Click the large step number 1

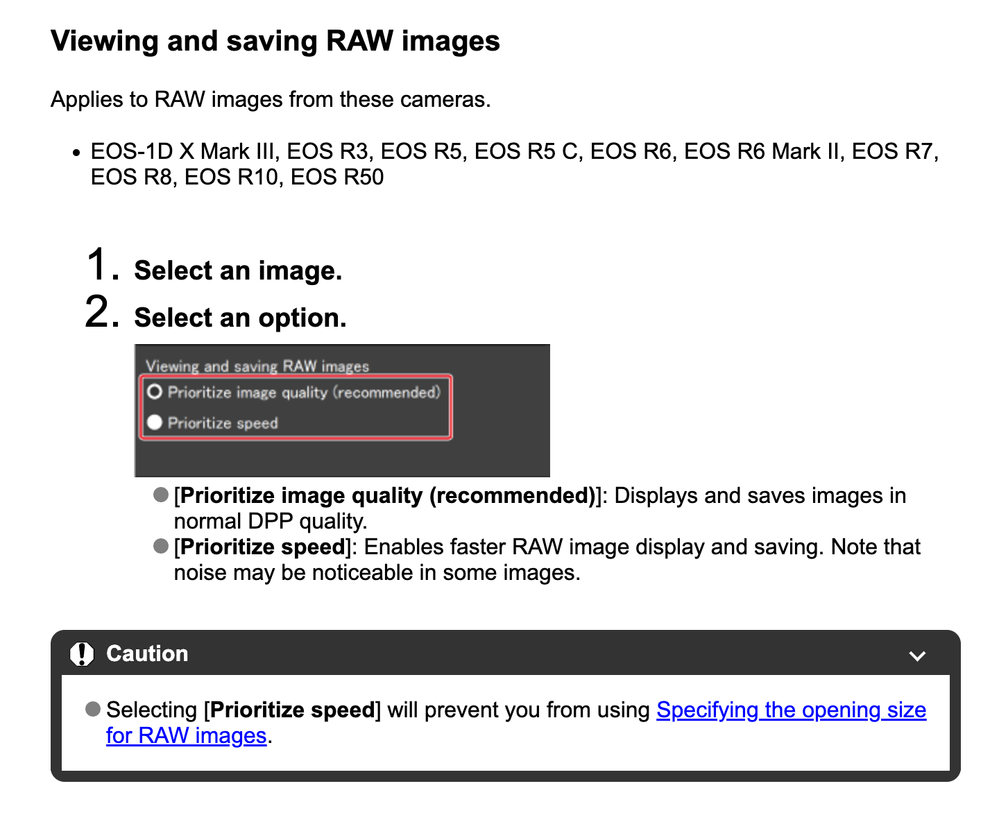[102, 266]
